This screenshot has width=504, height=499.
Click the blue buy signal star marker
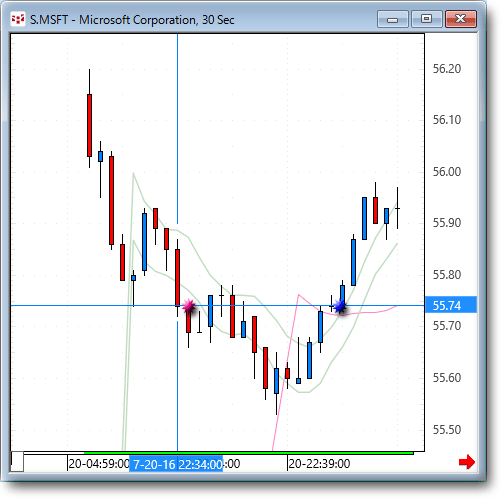pyautogui.click(x=339, y=306)
